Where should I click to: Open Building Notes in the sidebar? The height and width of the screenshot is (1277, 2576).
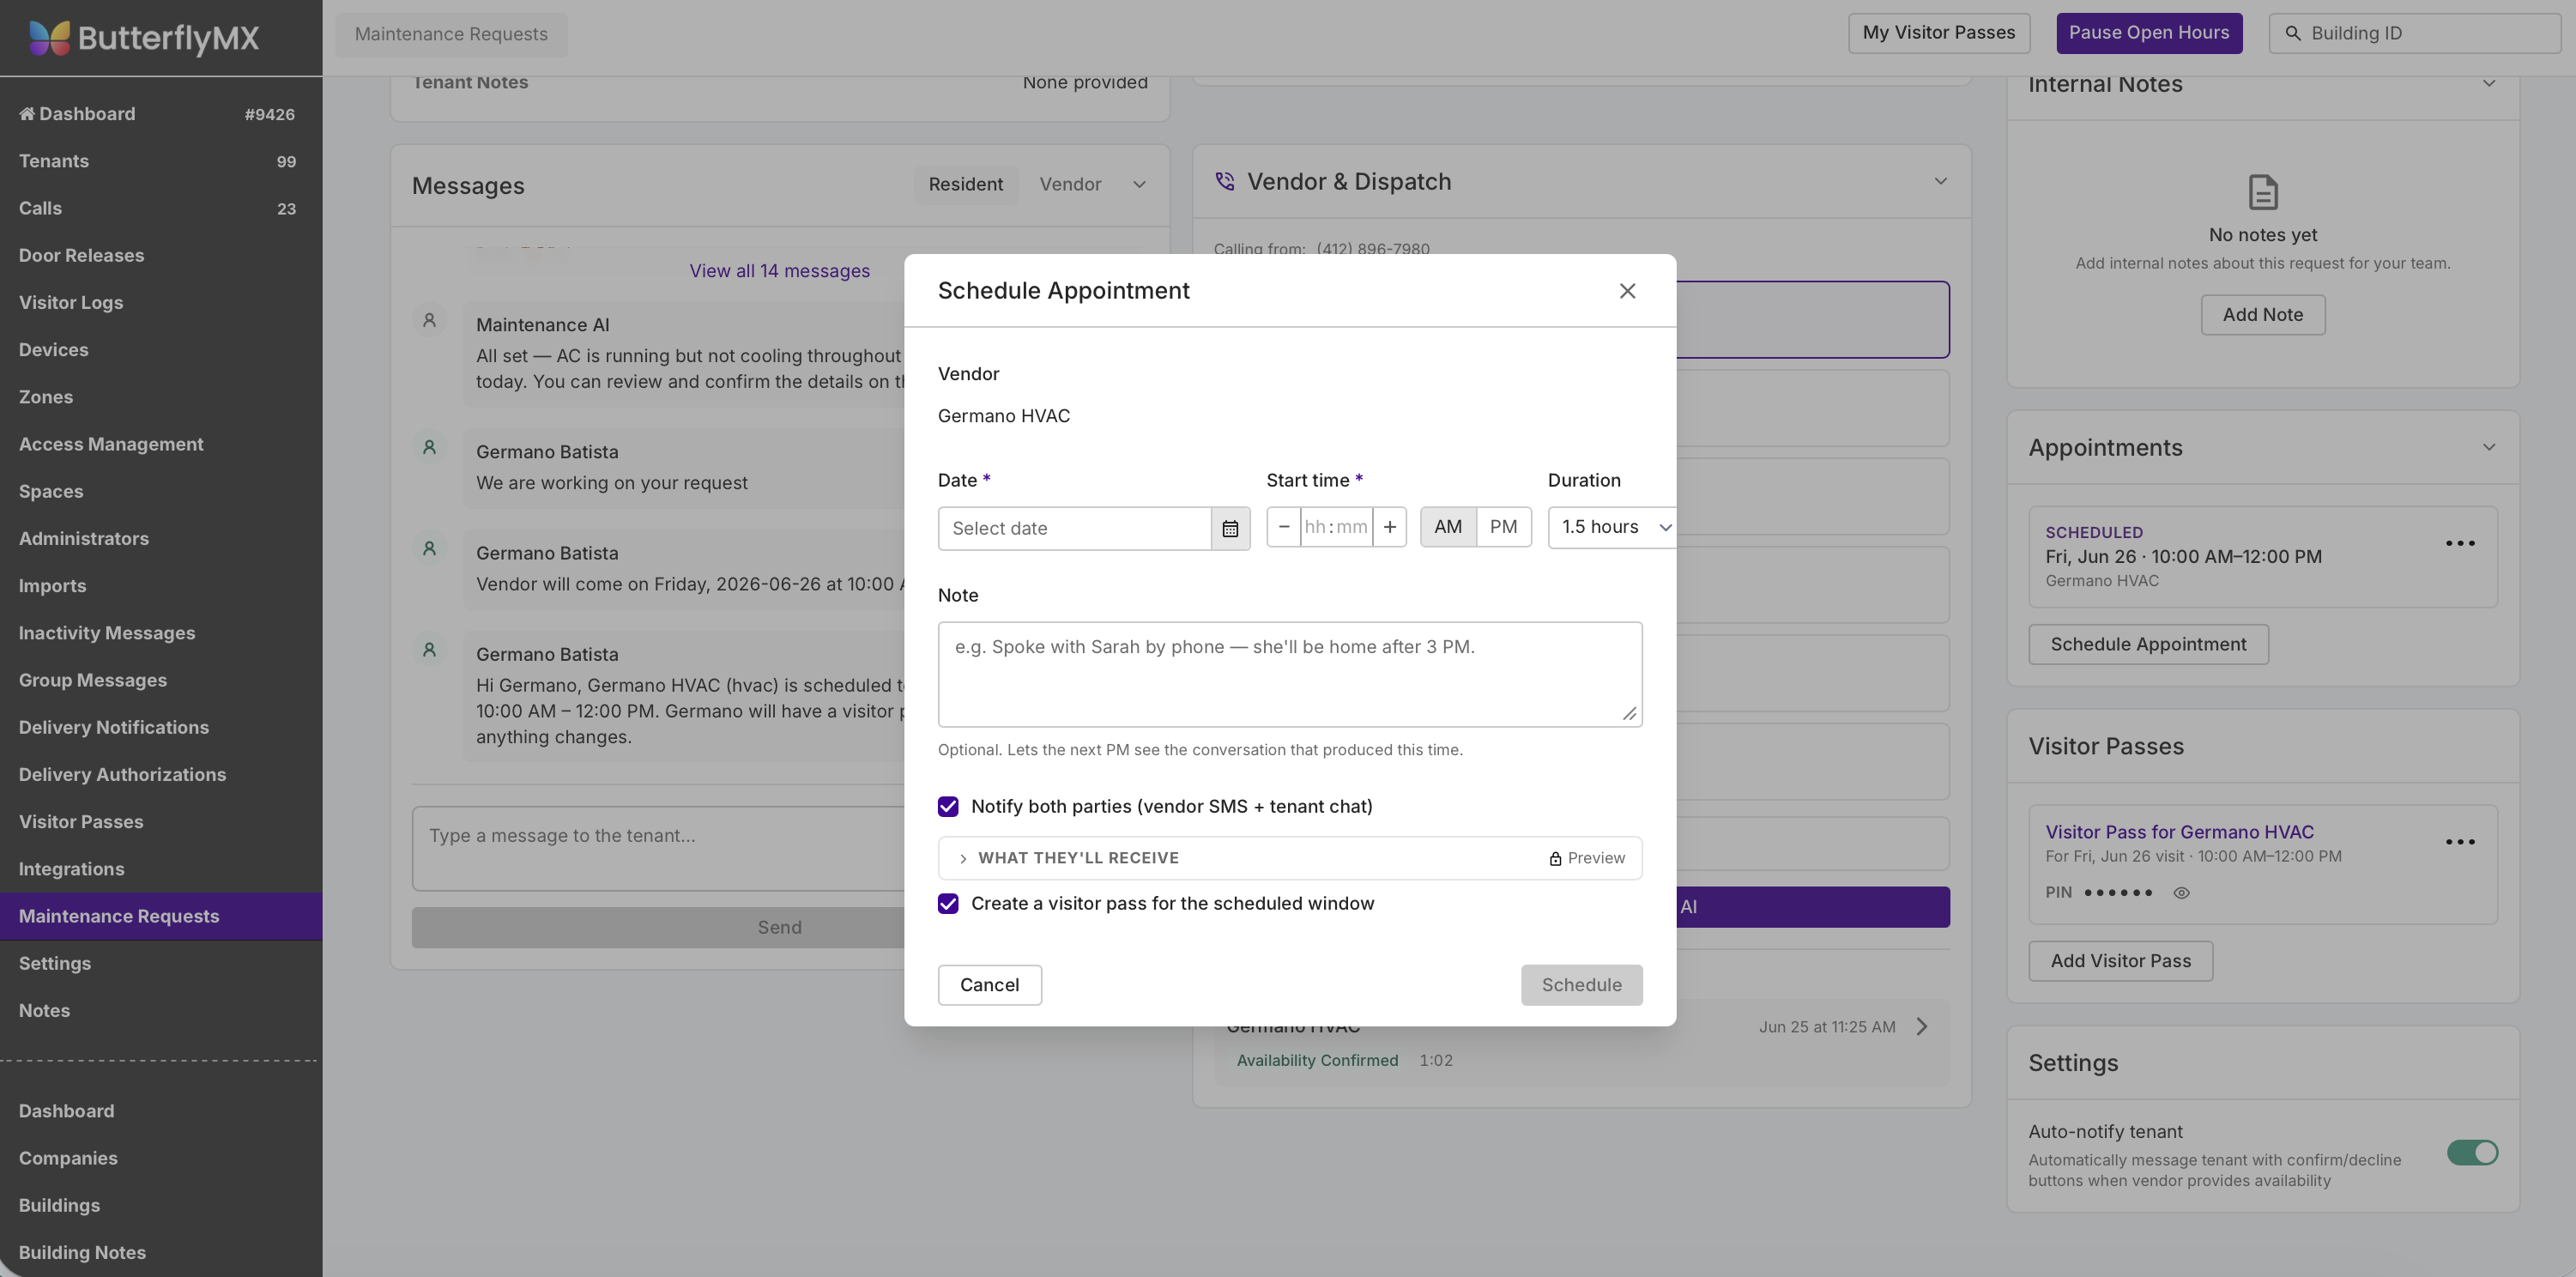click(161, 1252)
